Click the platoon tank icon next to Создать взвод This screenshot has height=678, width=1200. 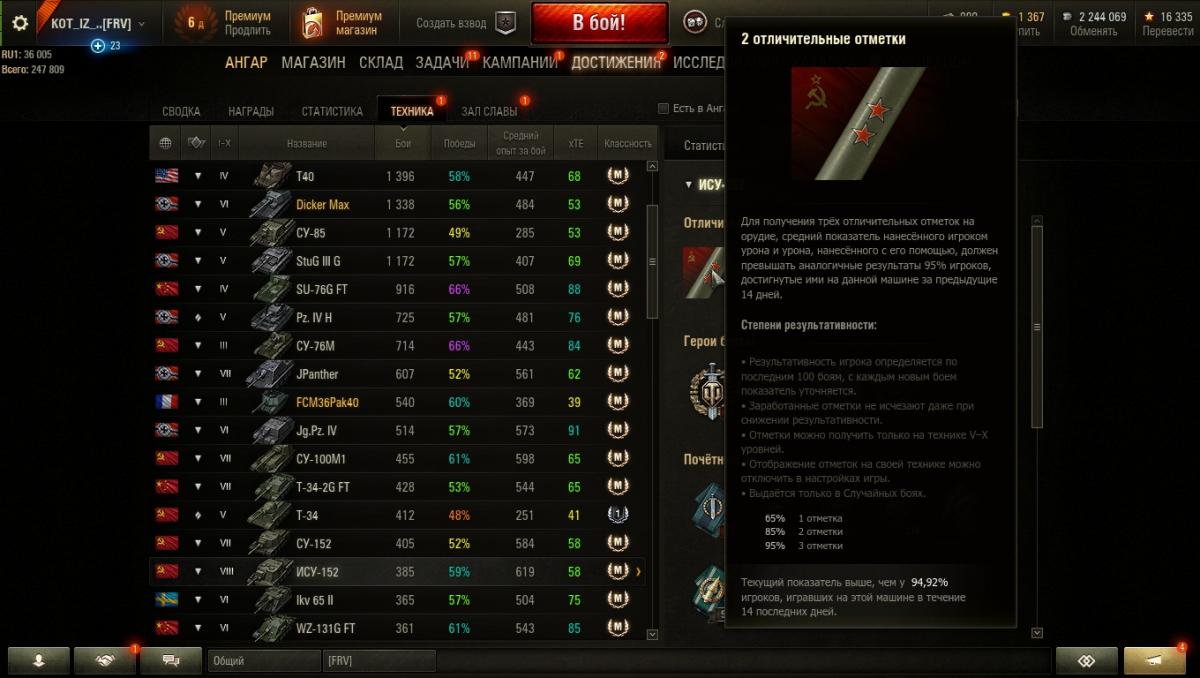[507, 23]
